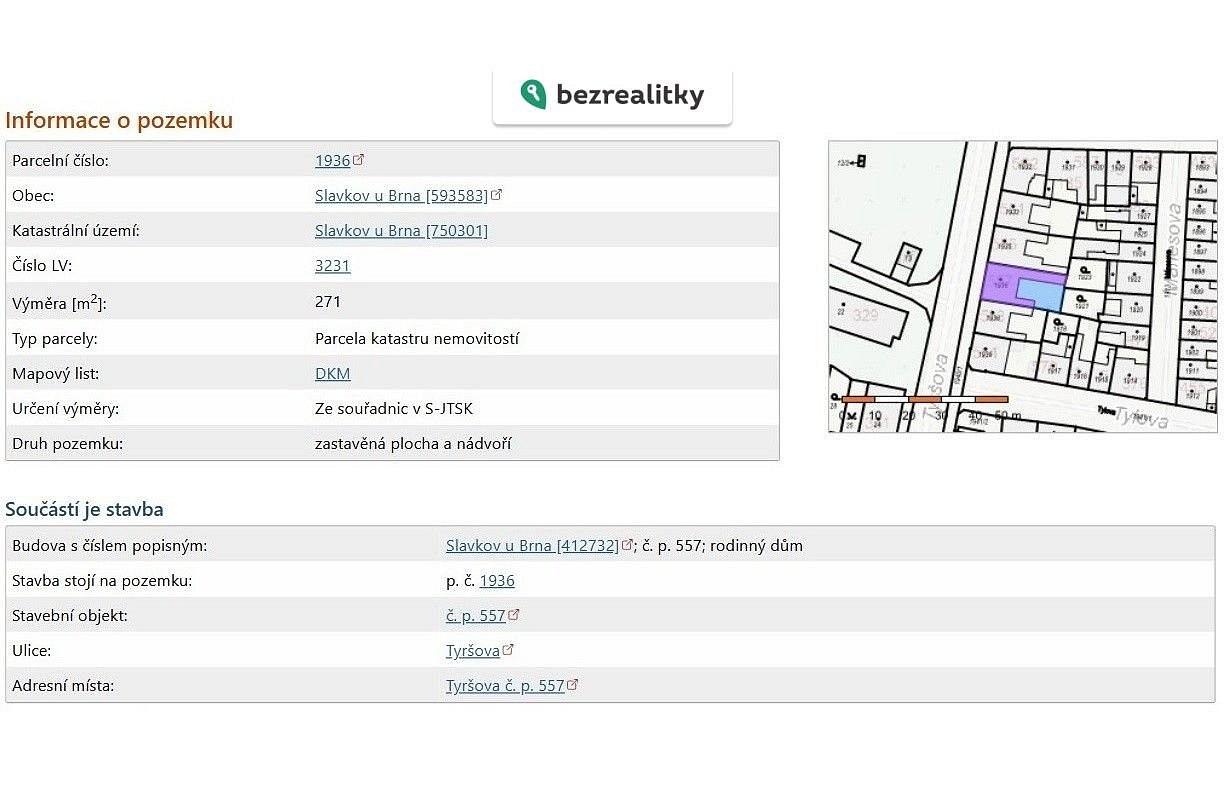
Task: Click external-link icon in the Ulice row
Action: coord(508,650)
